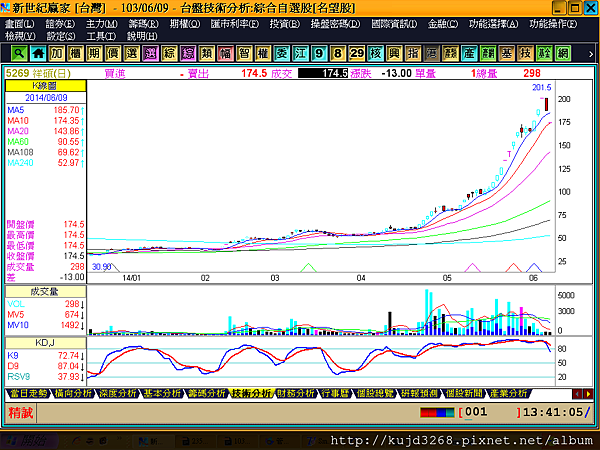The width and height of the screenshot is (600, 450).
Task: Click the green magnifier search icon
Action: (19, 53)
